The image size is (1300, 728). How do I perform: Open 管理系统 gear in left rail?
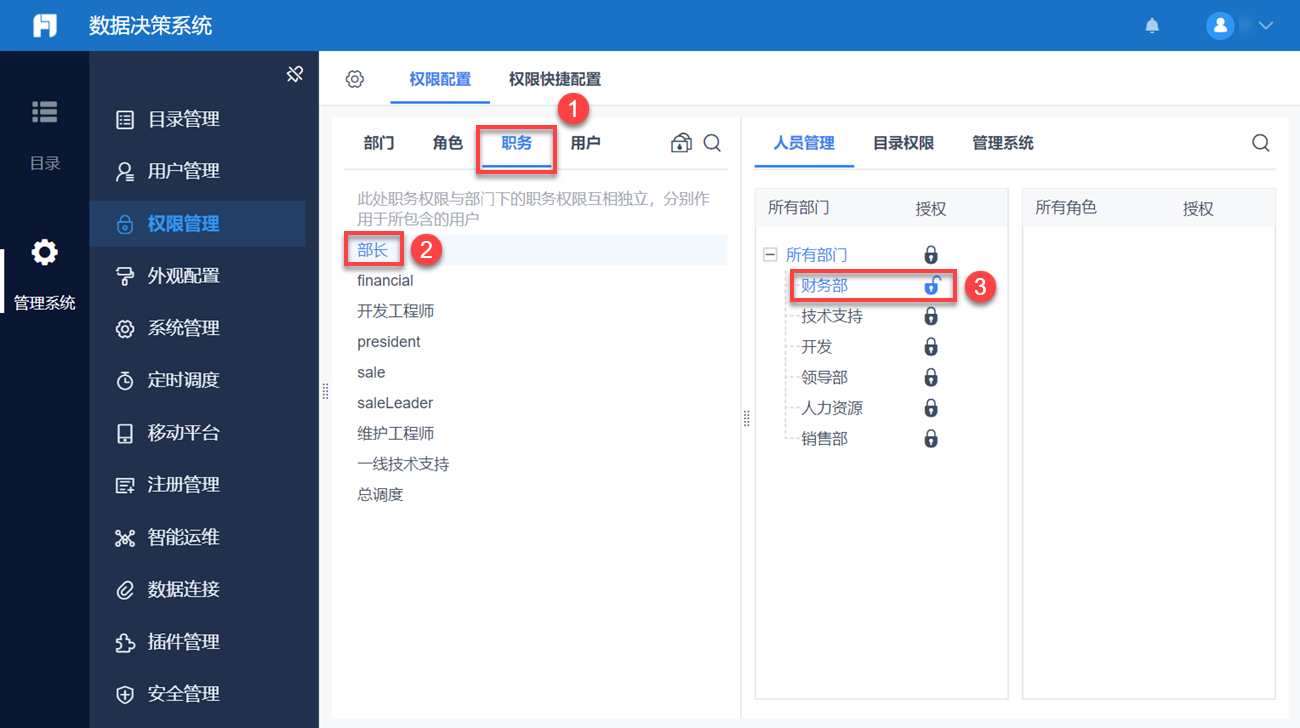(44, 253)
